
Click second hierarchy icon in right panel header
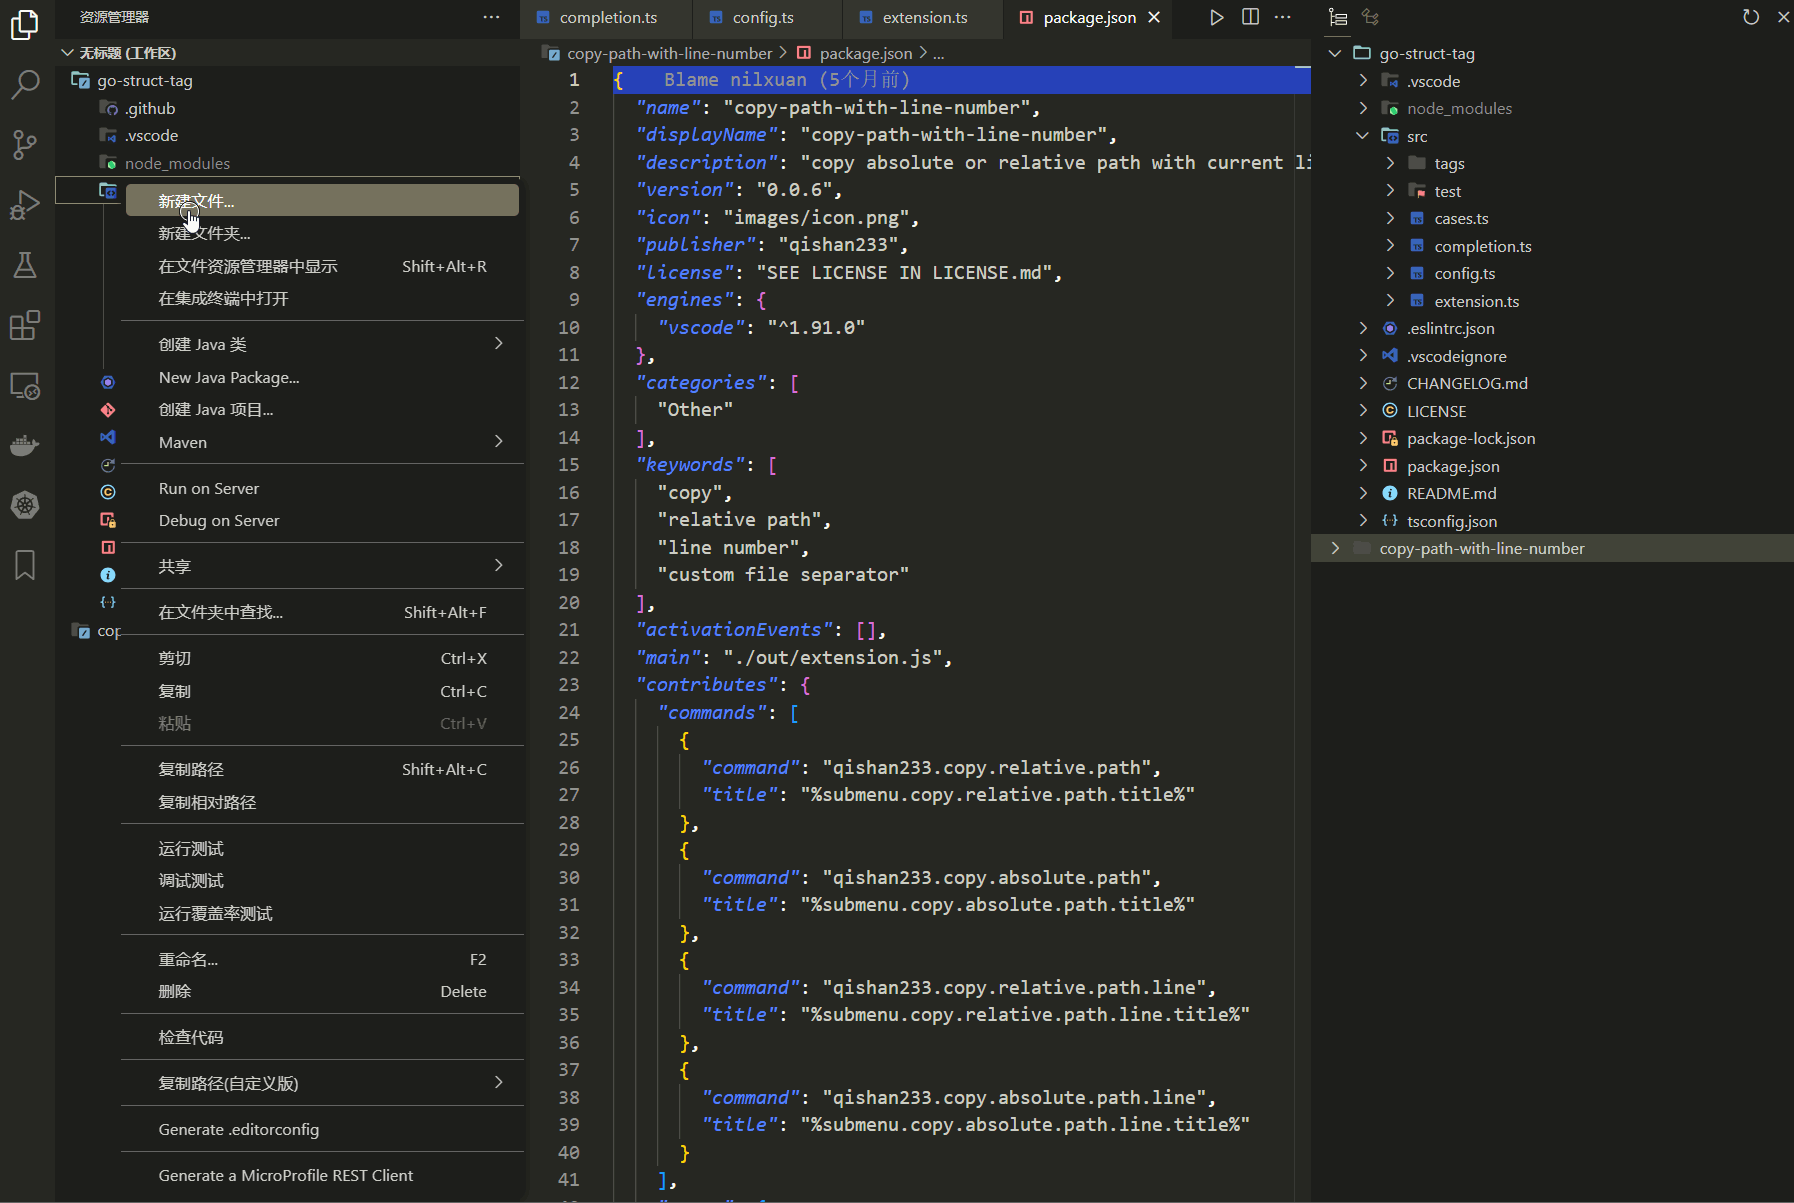(1371, 17)
